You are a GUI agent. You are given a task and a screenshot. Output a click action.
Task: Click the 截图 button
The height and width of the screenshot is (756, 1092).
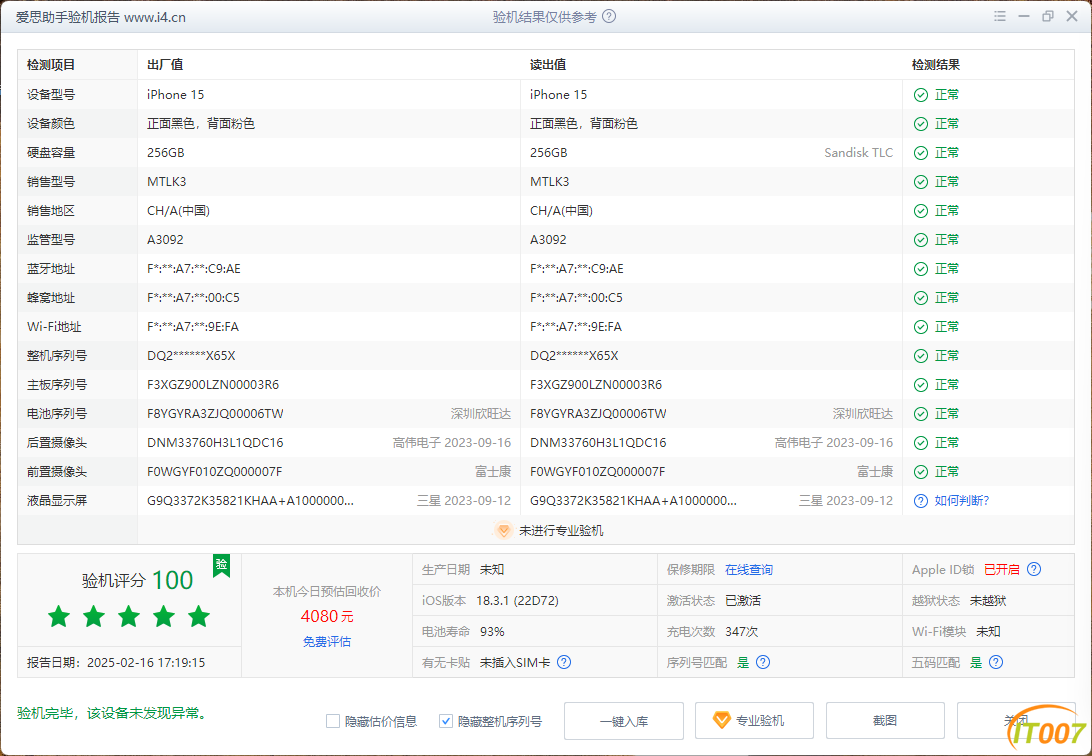click(885, 720)
